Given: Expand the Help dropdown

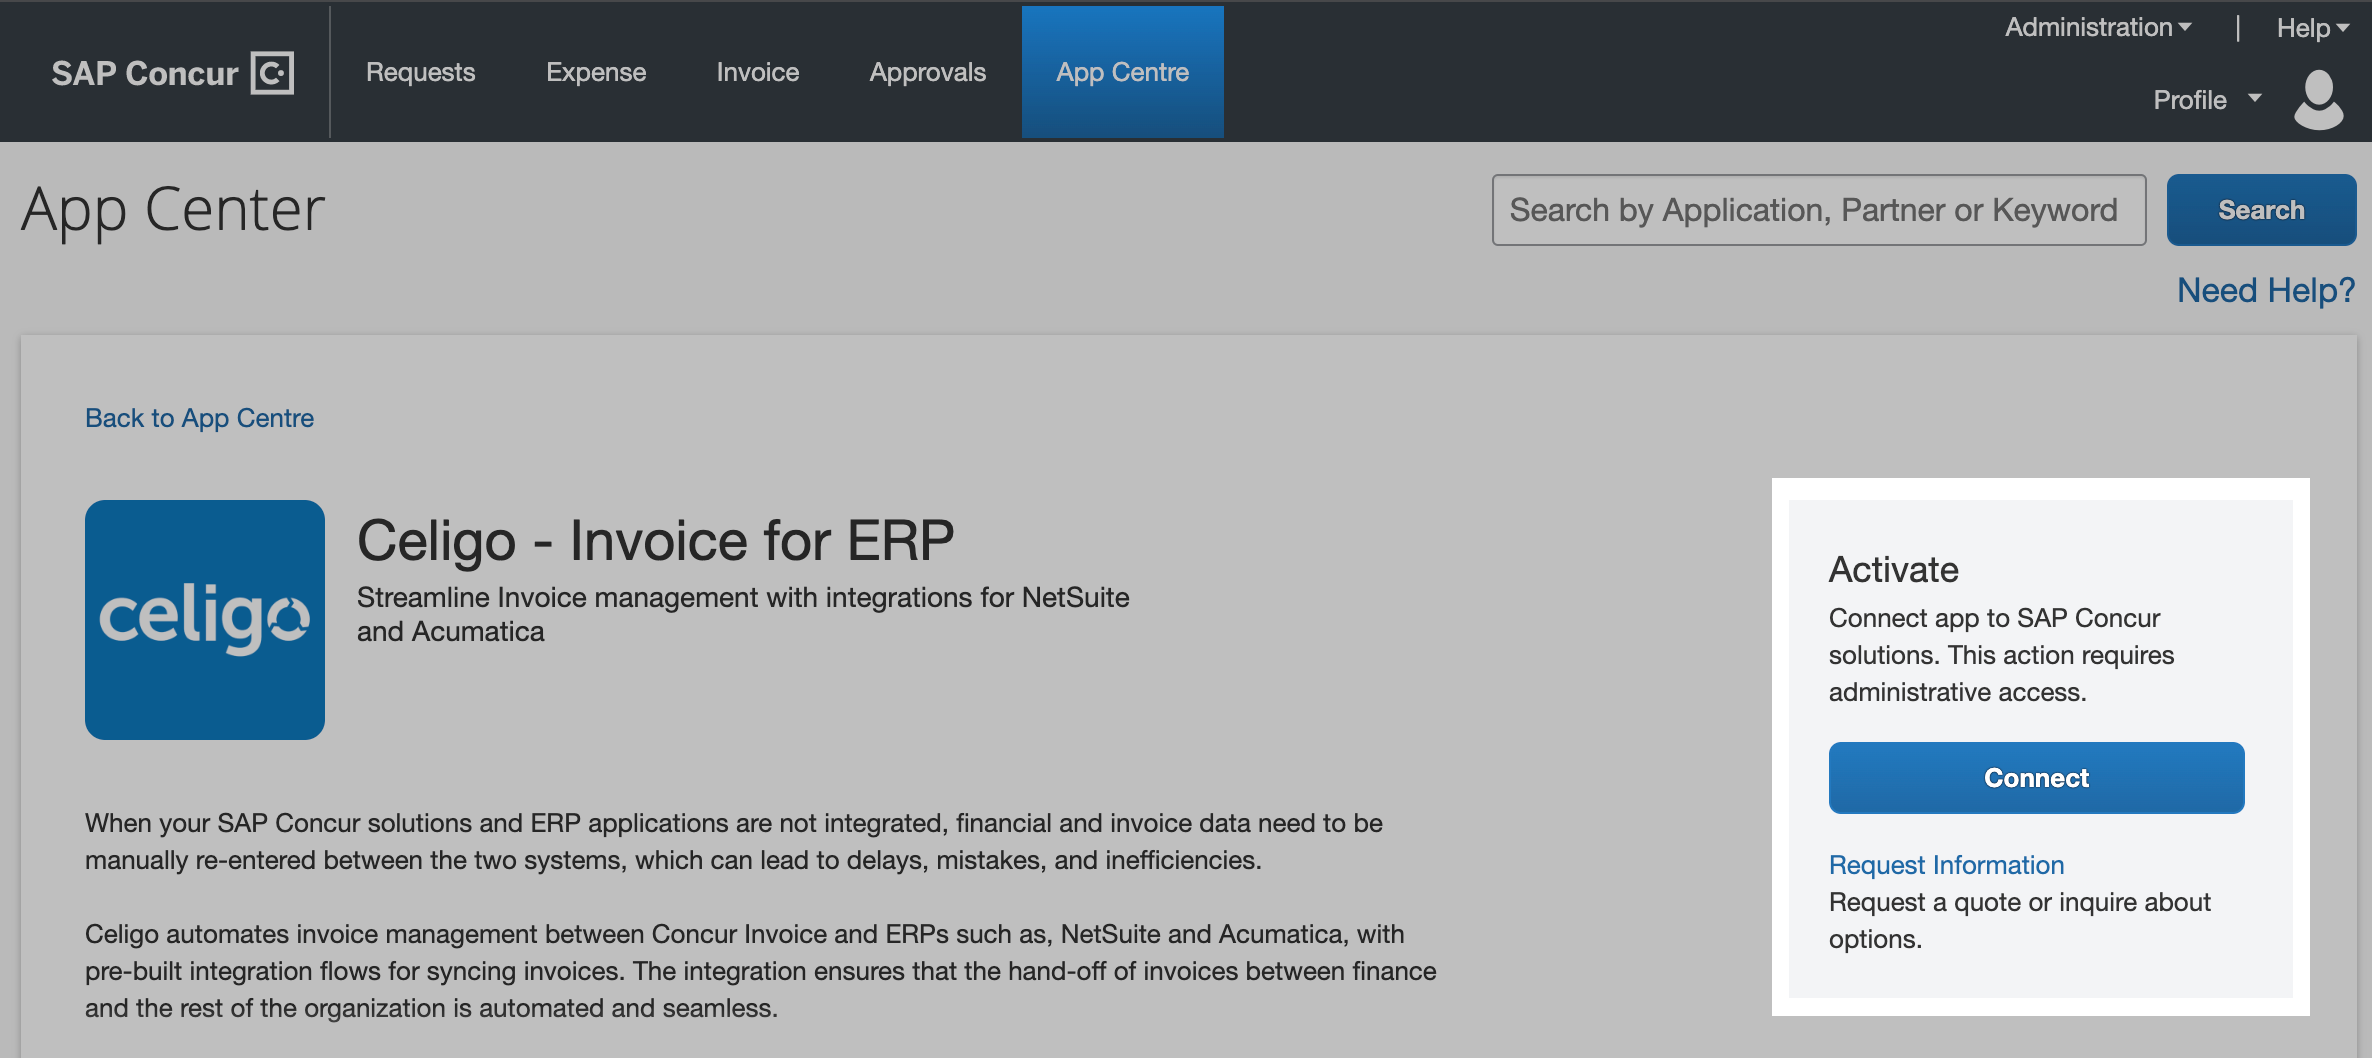Looking at the screenshot, I should (2312, 28).
